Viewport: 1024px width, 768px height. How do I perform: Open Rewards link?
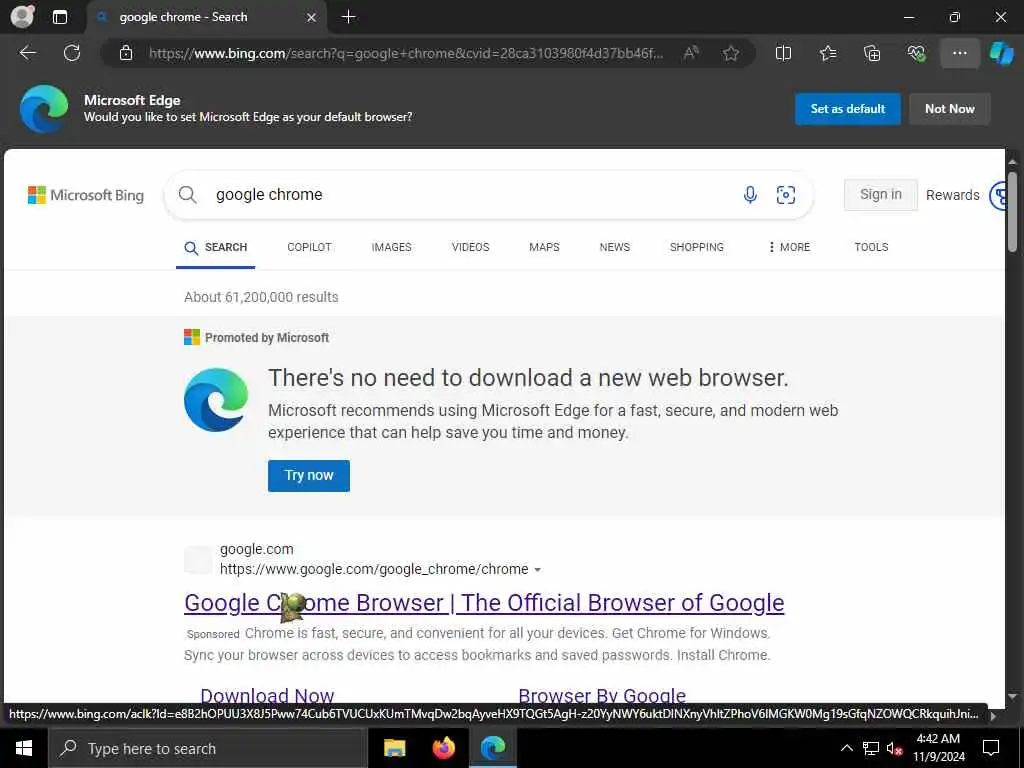pos(953,195)
